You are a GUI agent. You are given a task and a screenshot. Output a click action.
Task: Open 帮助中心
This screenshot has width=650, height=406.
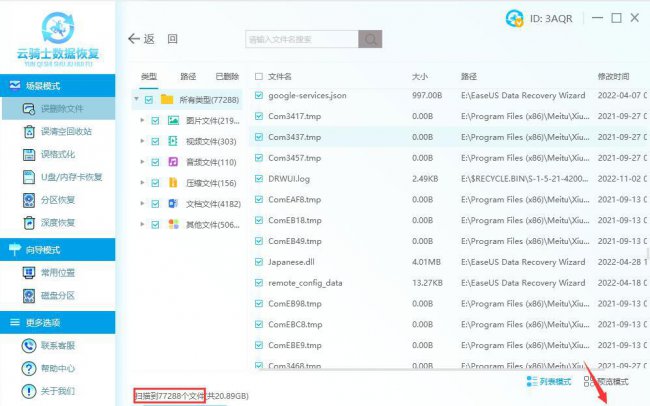[x=49, y=368]
